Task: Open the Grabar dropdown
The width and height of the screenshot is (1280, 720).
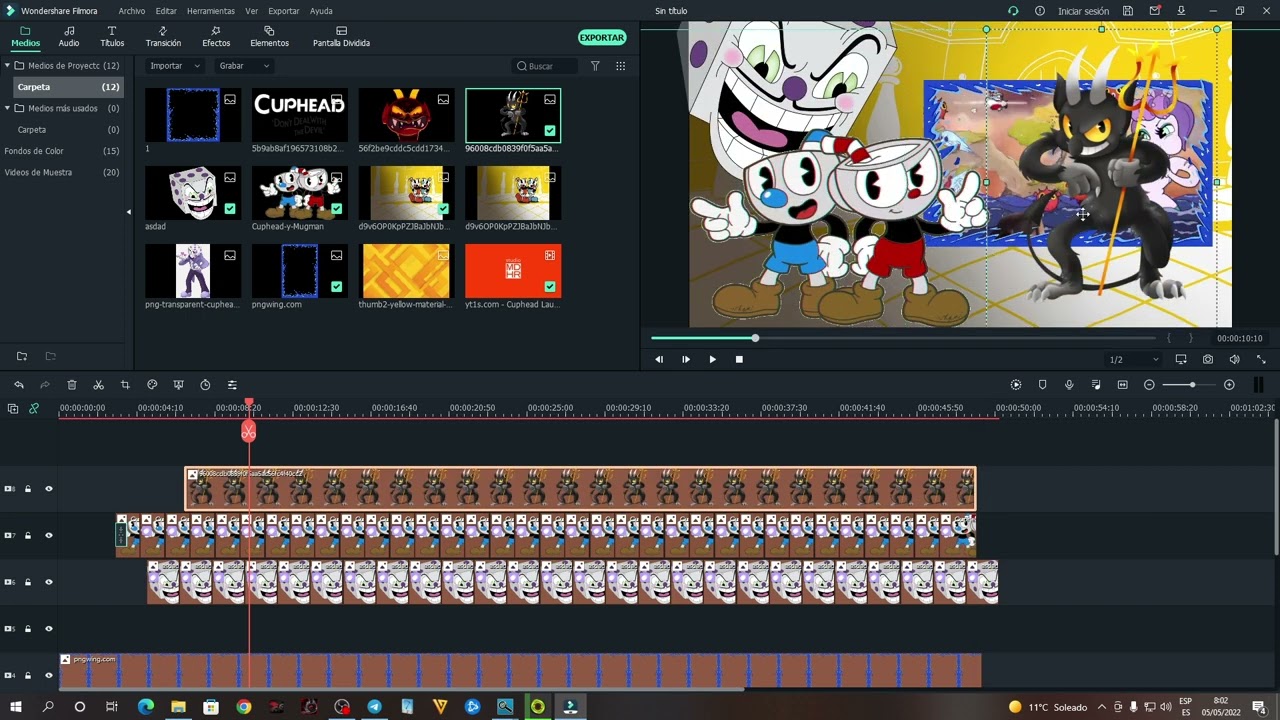Action: coord(243,66)
